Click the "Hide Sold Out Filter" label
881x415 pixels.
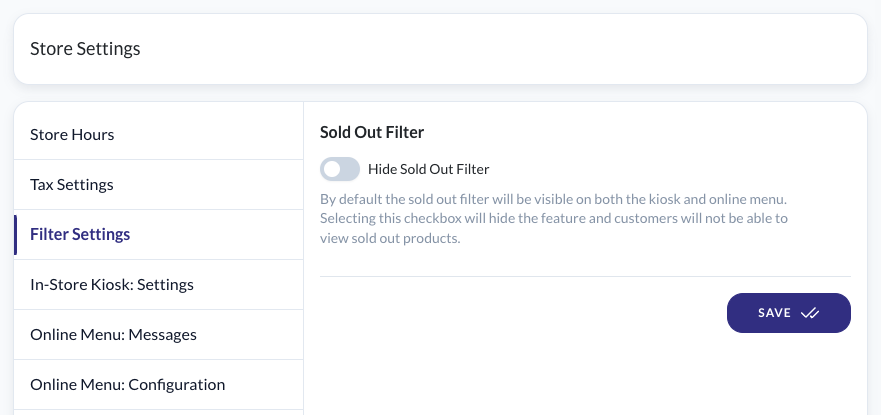tap(429, 169)
